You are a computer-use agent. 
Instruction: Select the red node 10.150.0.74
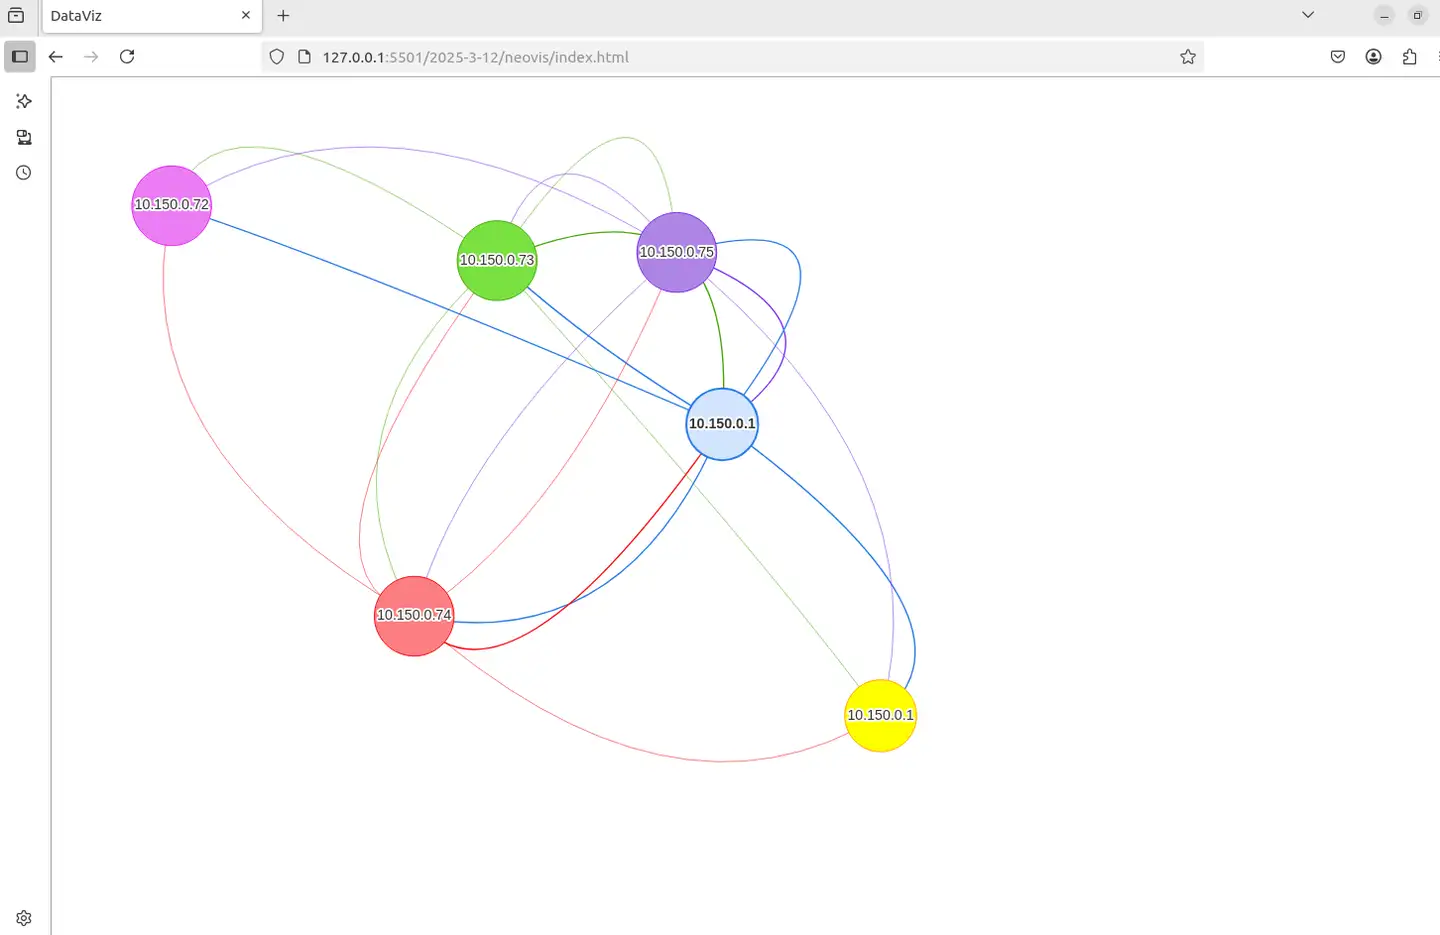(414, 616)
